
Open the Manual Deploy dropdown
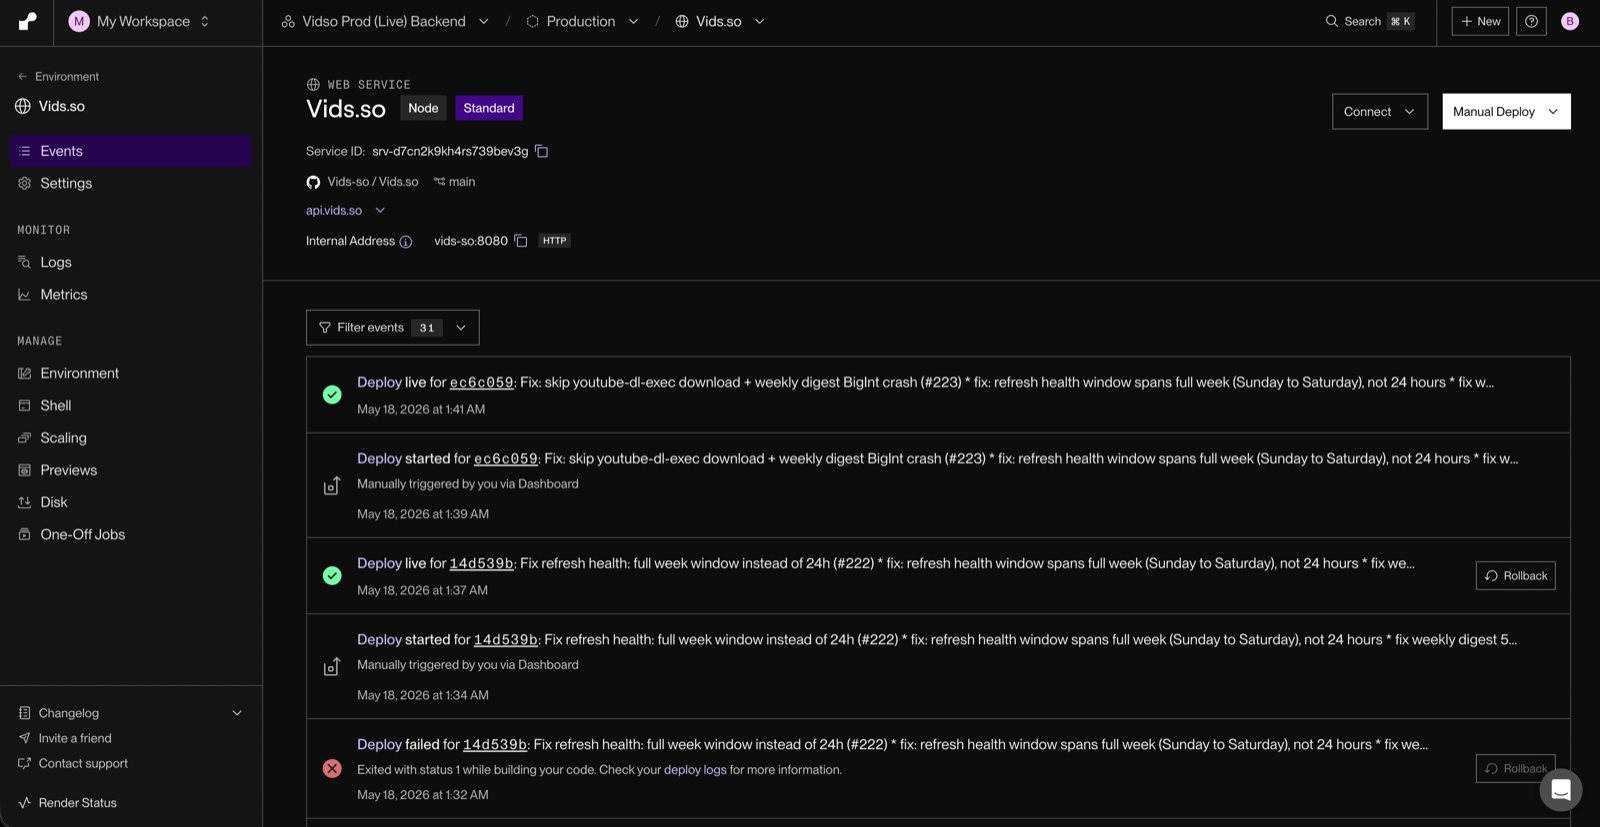tap(1506, 112)
